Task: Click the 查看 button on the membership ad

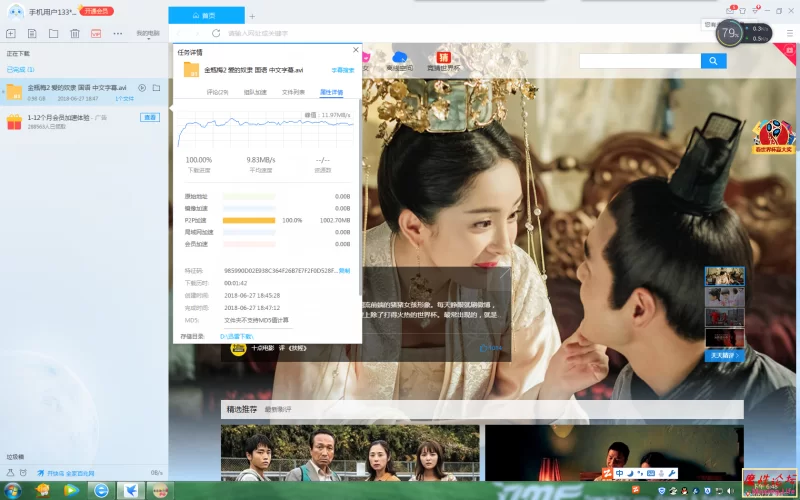Action: click(150, 117)
